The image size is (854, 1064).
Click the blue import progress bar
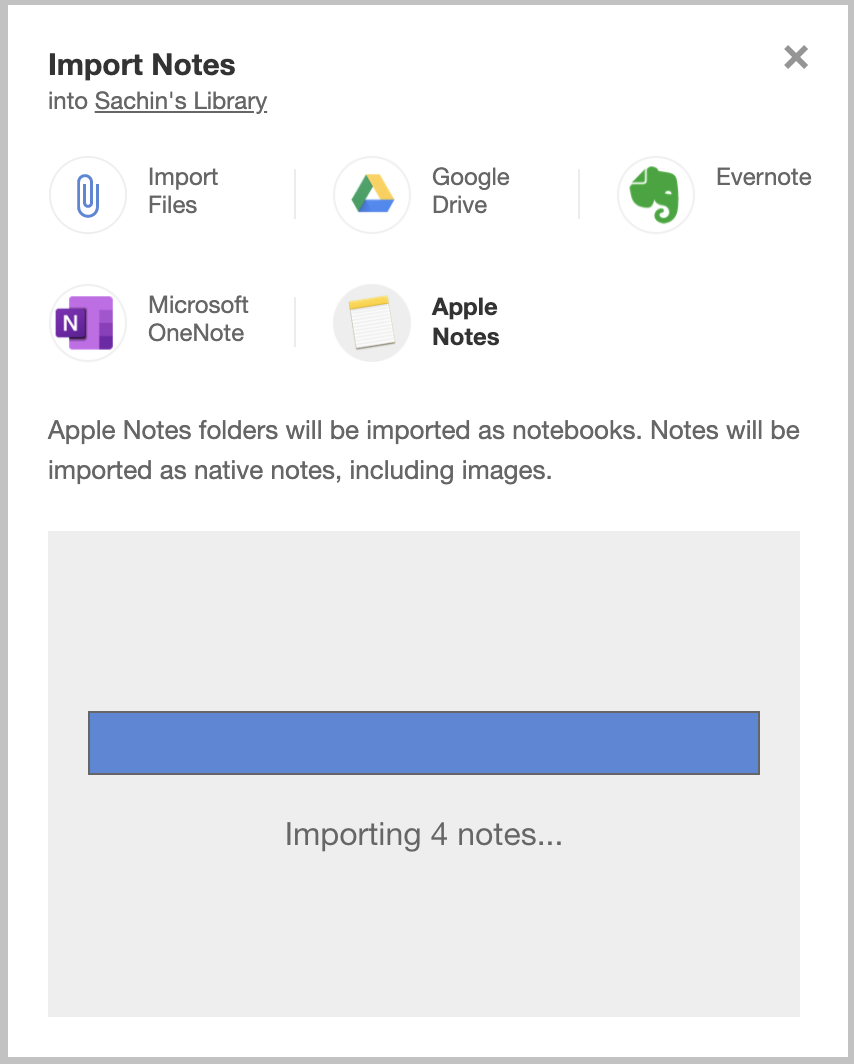pyautogui.click(x=424, y=743)
